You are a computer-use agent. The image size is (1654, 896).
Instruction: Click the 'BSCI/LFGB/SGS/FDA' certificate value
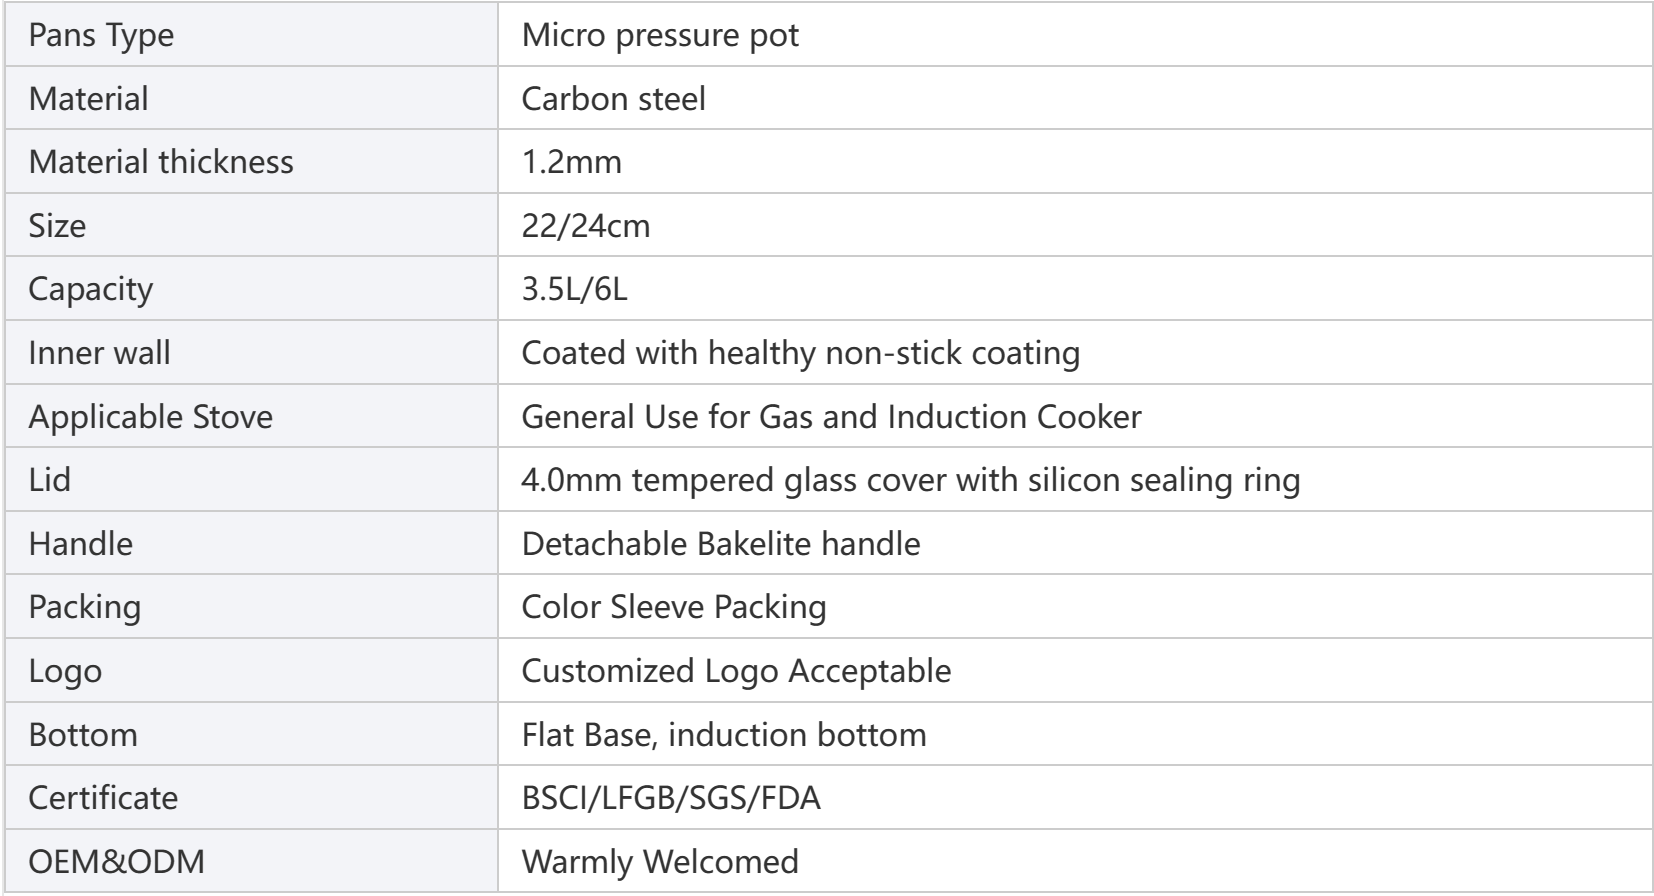(671, 797)
